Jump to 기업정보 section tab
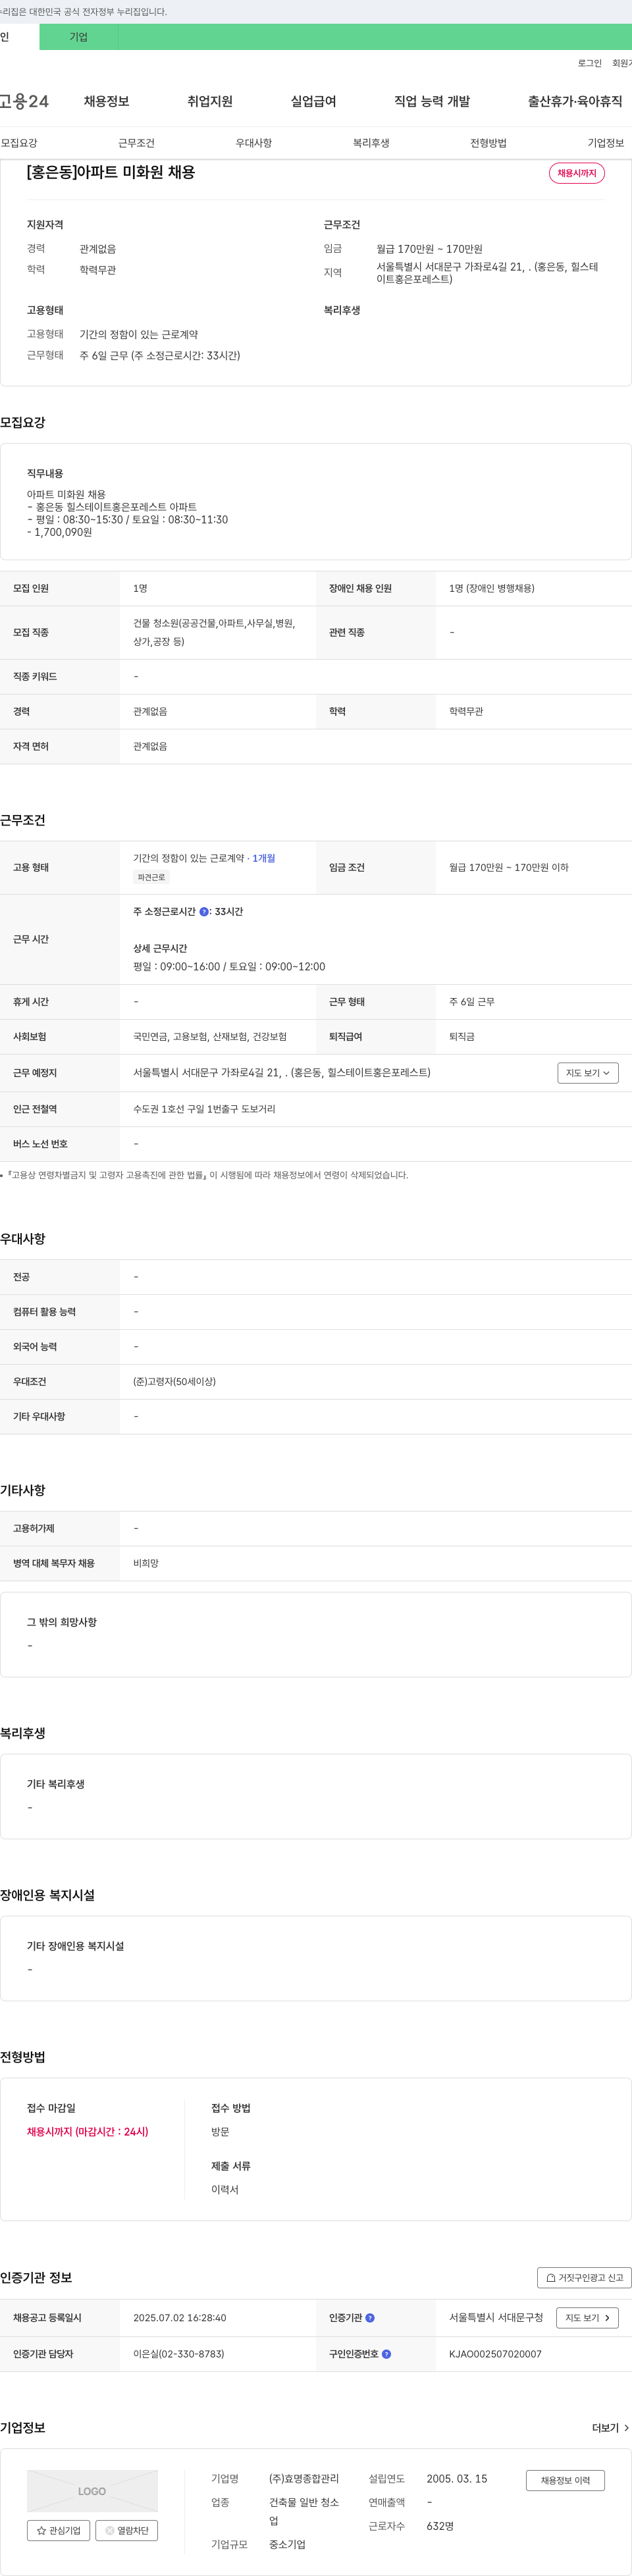 coord(606,143)
